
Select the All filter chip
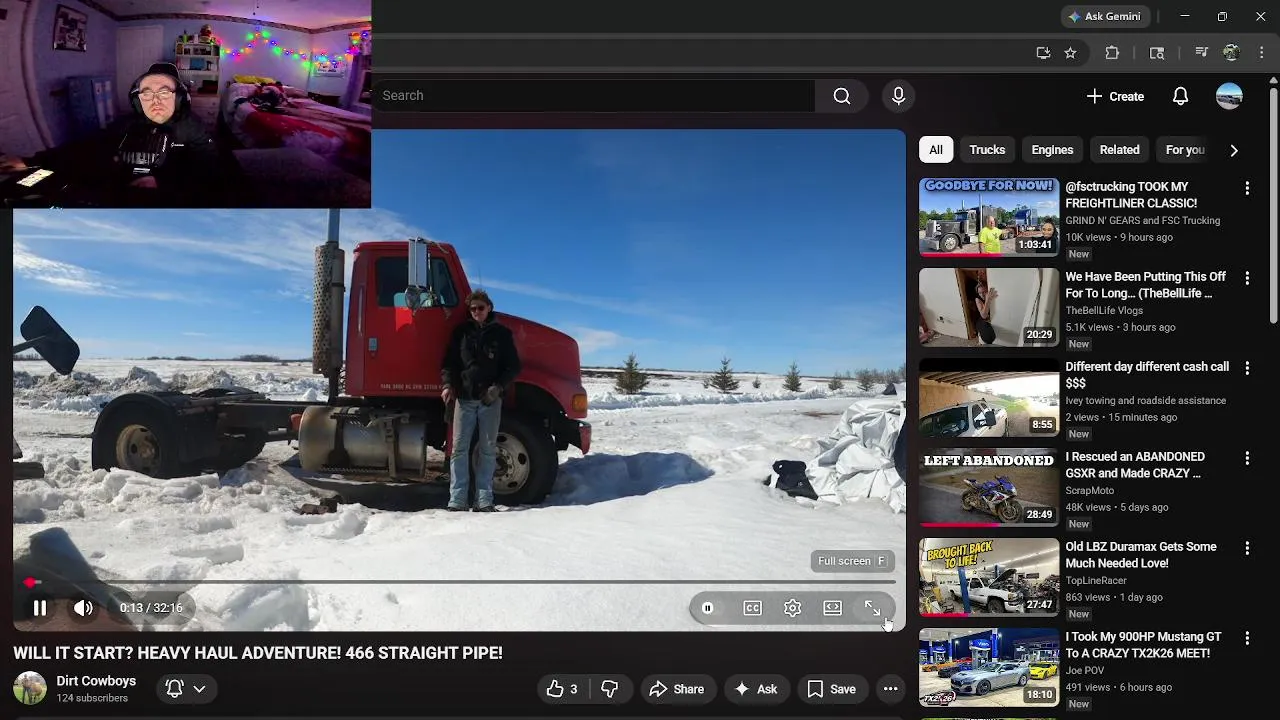pos(935,150)
